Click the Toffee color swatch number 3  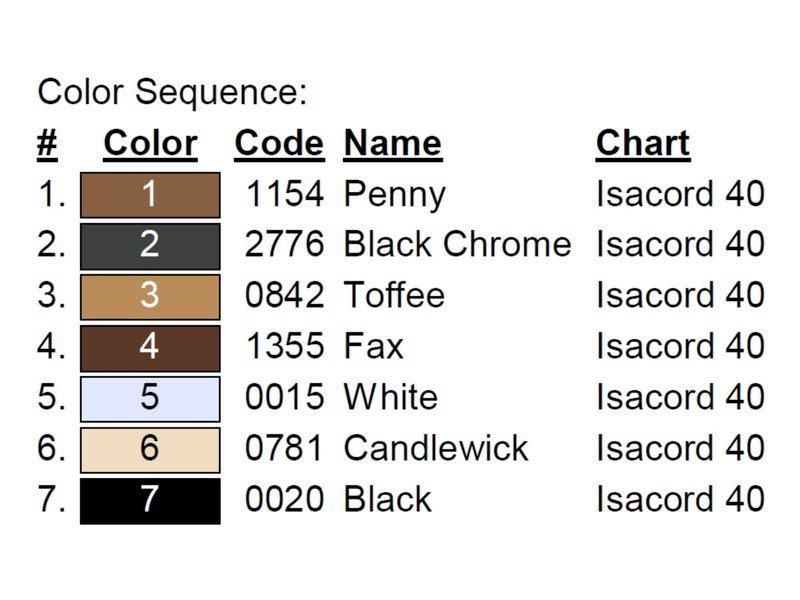click(x=150, y=297)
